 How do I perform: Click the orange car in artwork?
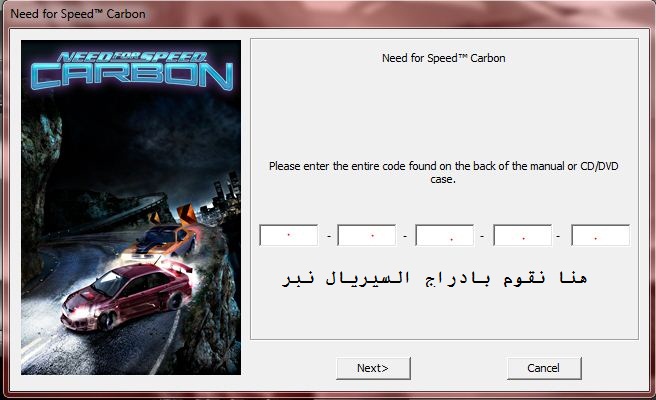click(164, 243)
